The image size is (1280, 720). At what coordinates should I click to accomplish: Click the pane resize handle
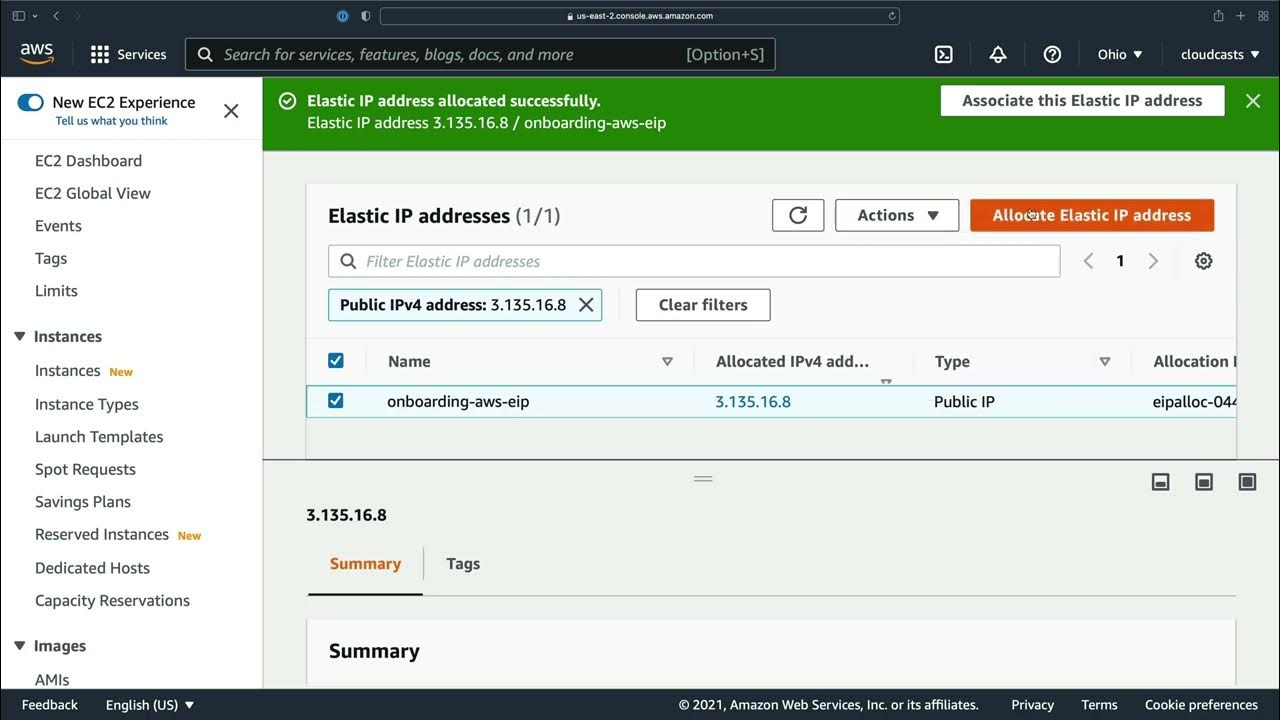pyautogui.click(x=703, y=479)
